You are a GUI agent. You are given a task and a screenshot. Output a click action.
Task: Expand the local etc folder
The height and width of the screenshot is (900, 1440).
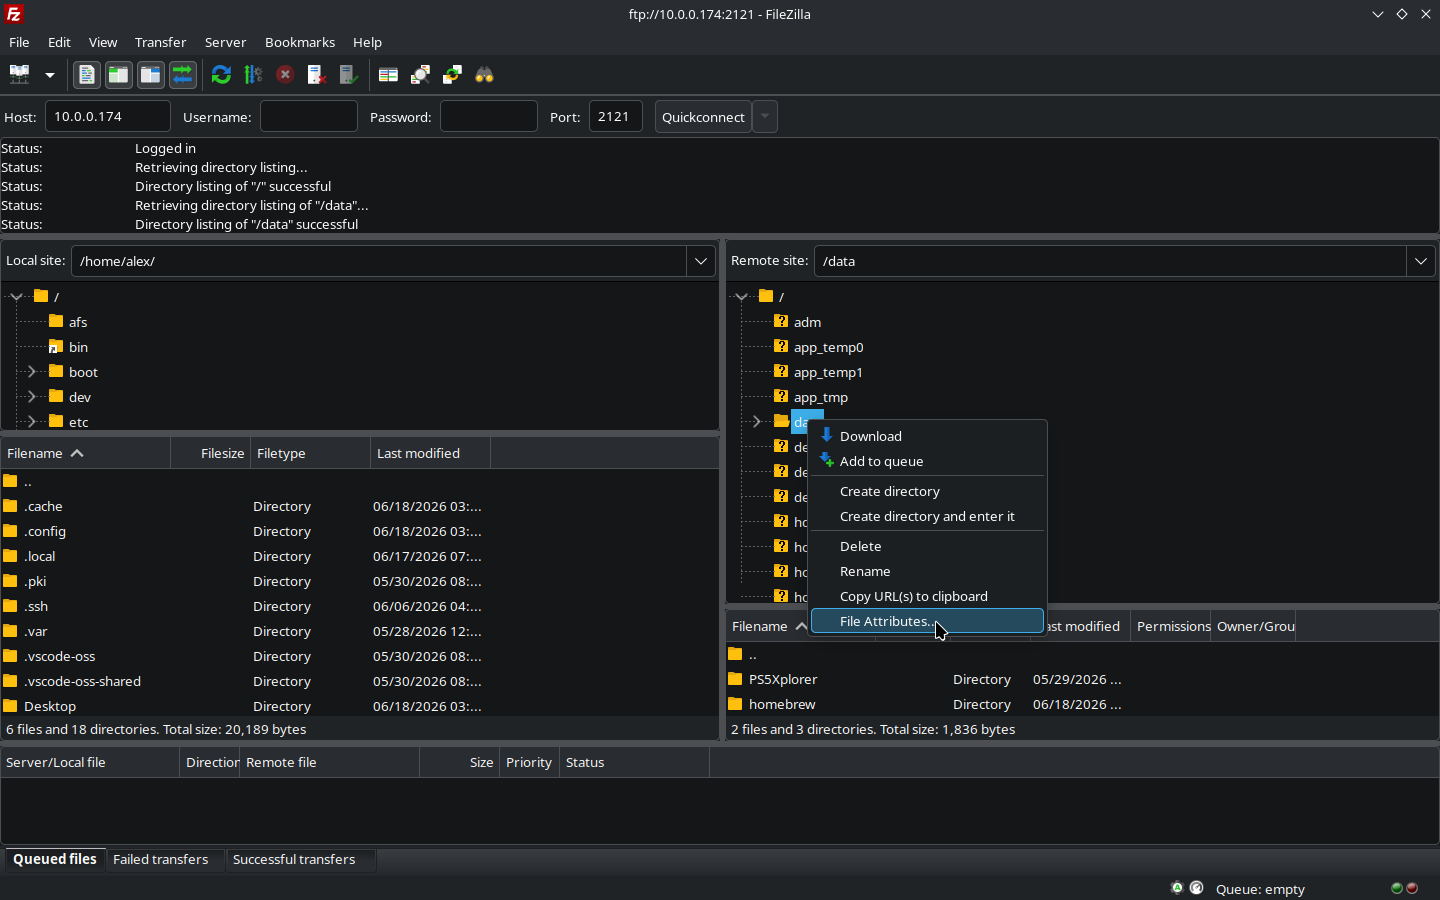click(x=31, y=422)
